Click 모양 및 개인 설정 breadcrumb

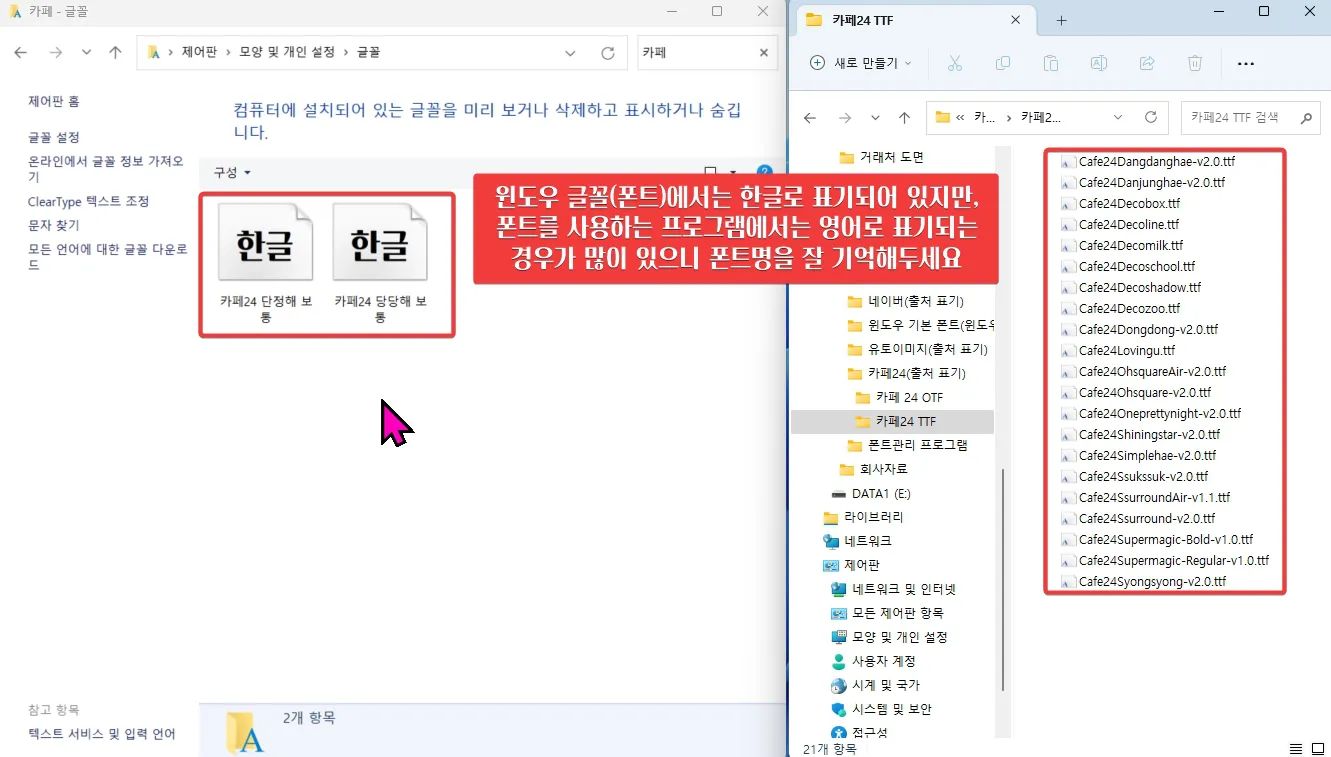pos(287,53)
